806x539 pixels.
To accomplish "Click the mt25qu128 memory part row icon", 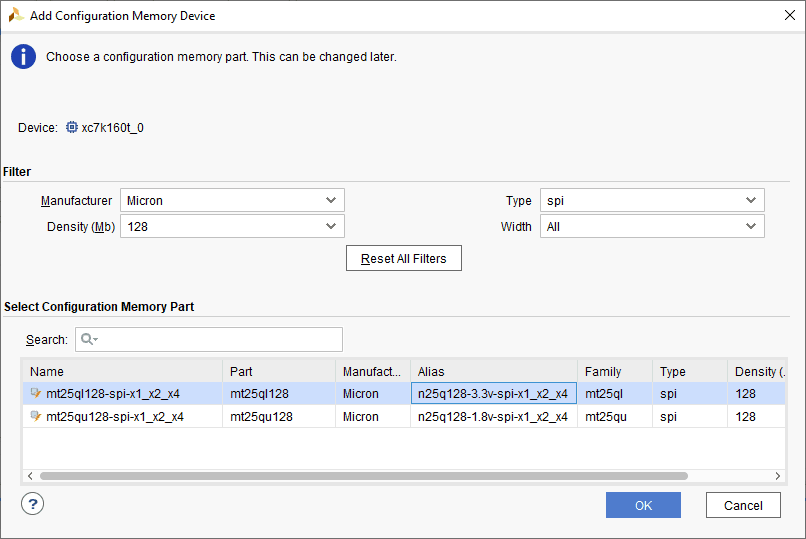I will coord(36,417).
